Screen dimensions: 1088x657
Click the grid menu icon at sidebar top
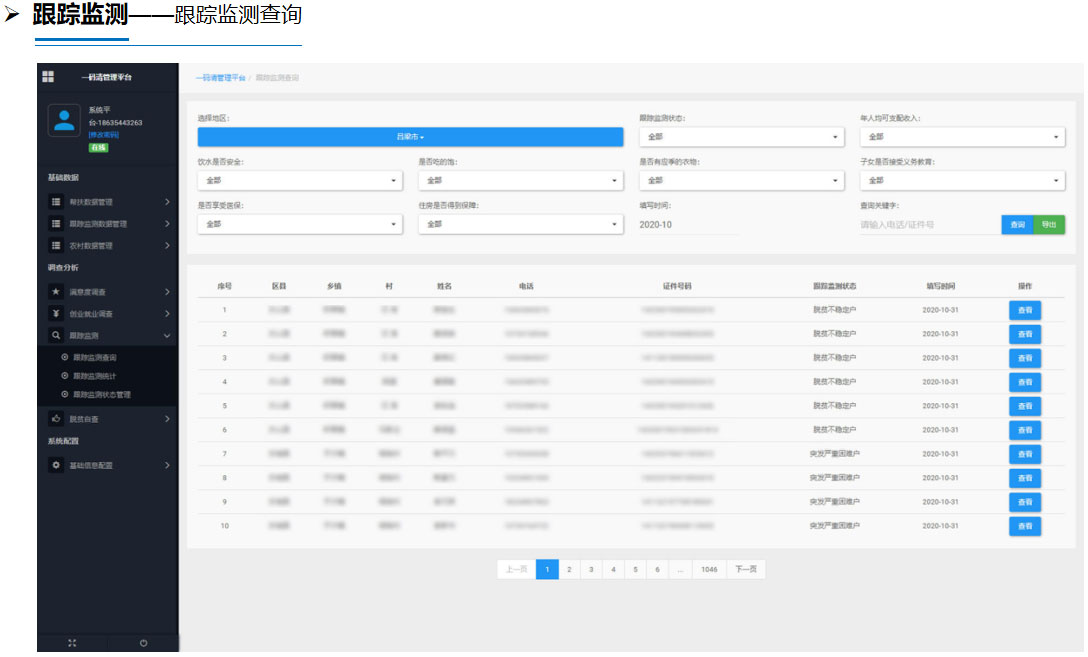tap(48, 76)
